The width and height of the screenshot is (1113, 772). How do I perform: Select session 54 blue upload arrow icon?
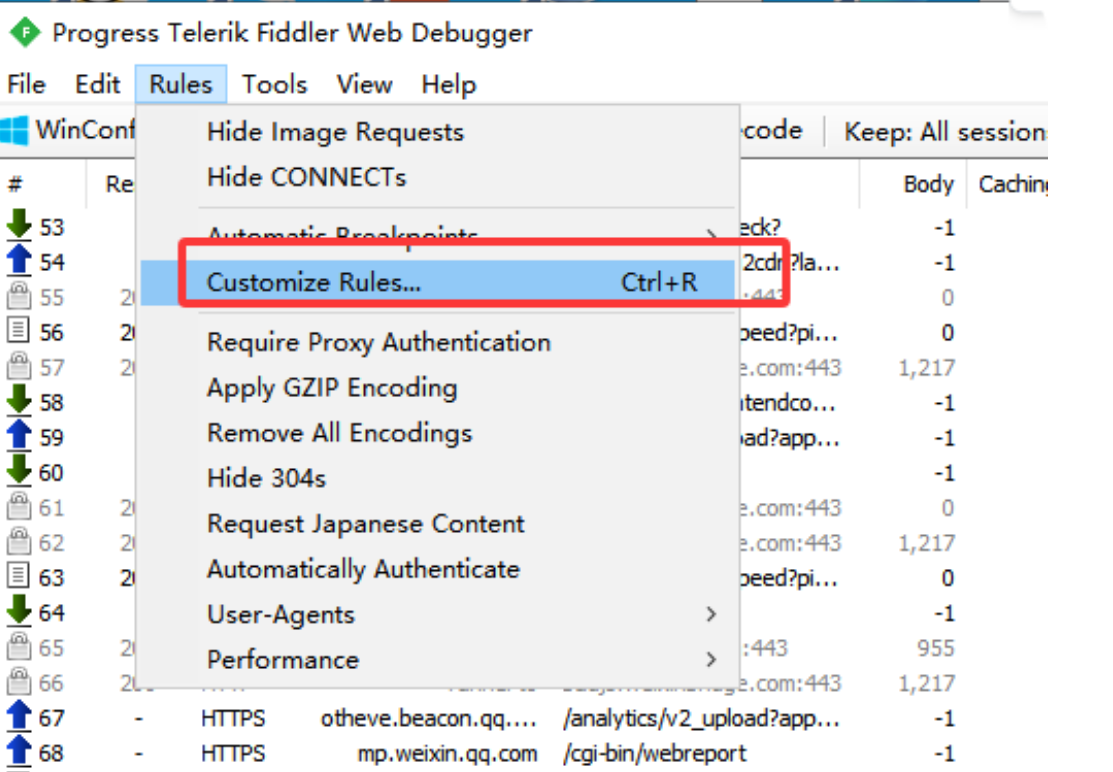[19, 260]
